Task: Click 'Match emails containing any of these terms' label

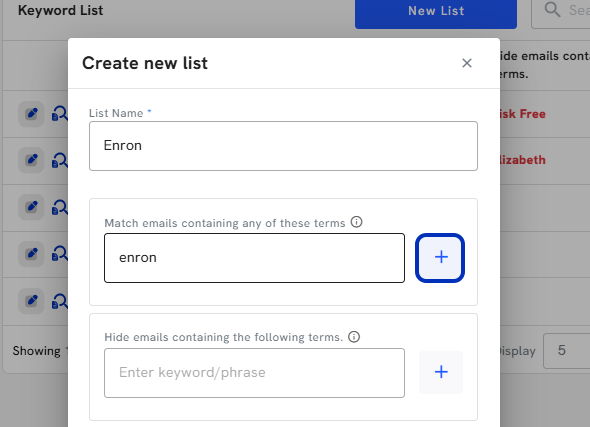Action: click(x=225, y=223)
